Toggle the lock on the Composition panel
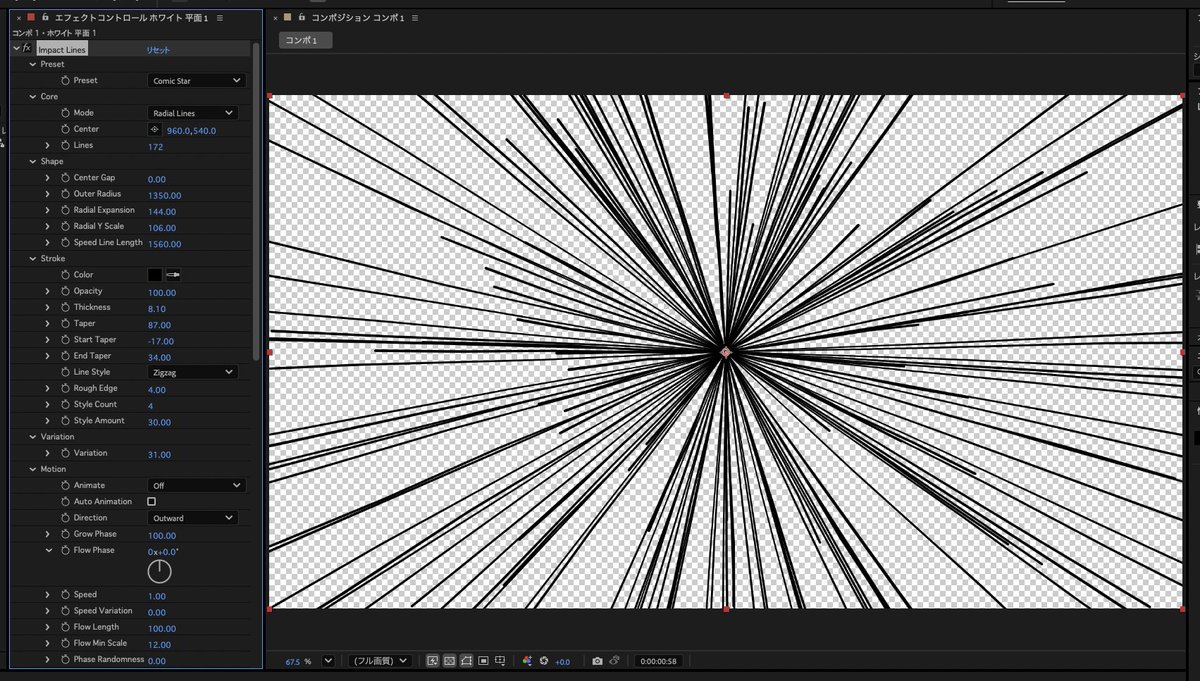 (302, 18)
